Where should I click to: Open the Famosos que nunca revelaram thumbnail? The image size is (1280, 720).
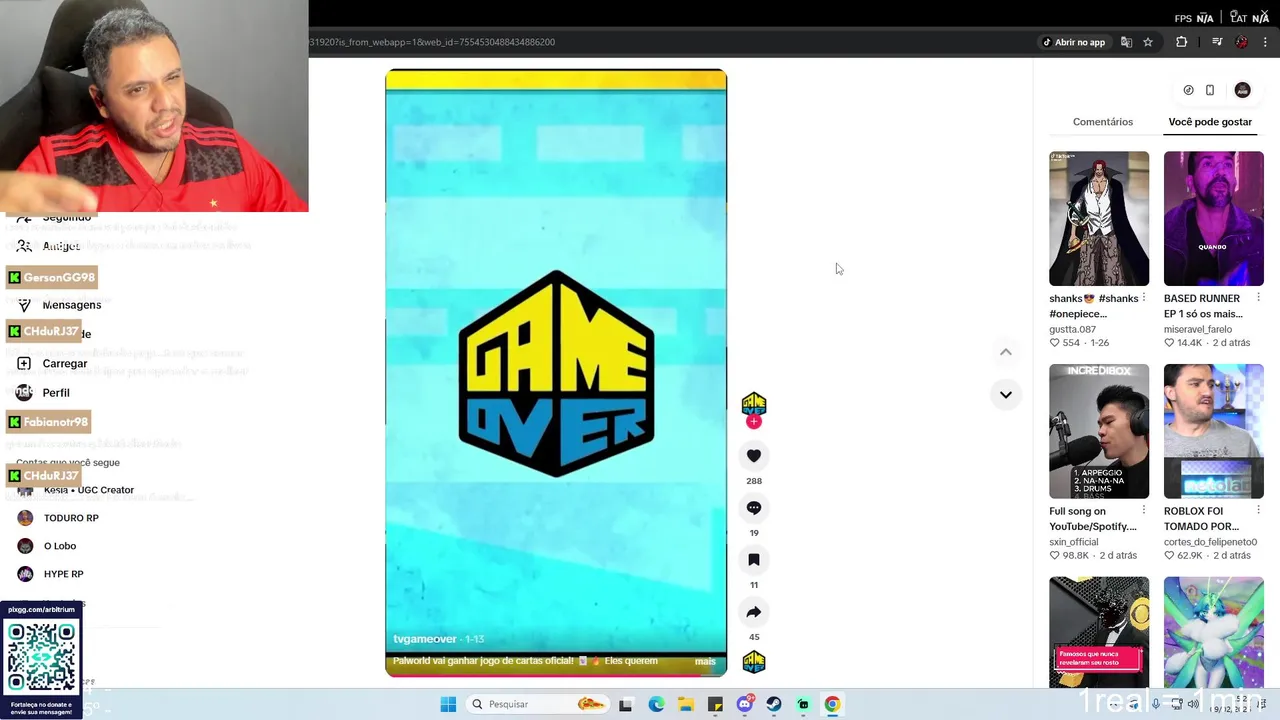tap(1099, 632)
